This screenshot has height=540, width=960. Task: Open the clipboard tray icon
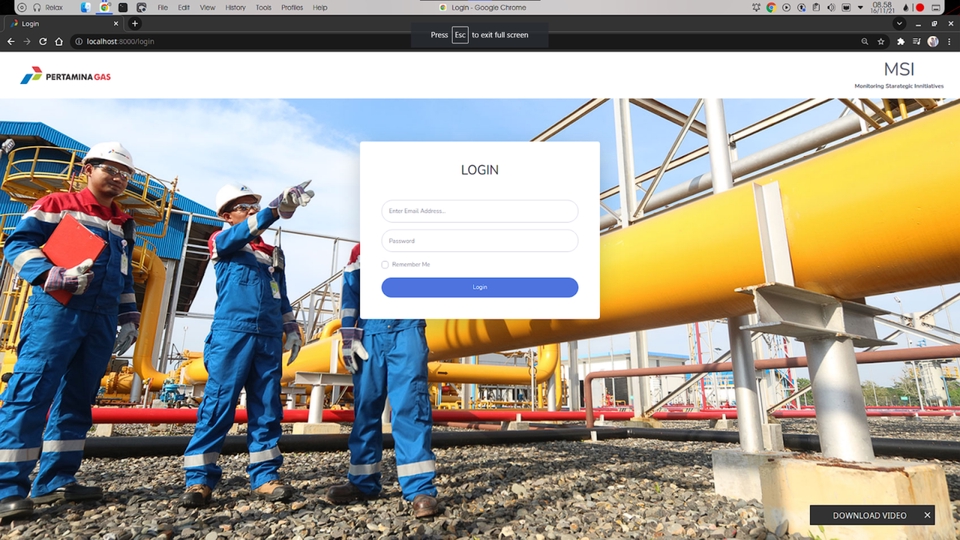click(x=816, y=7)
